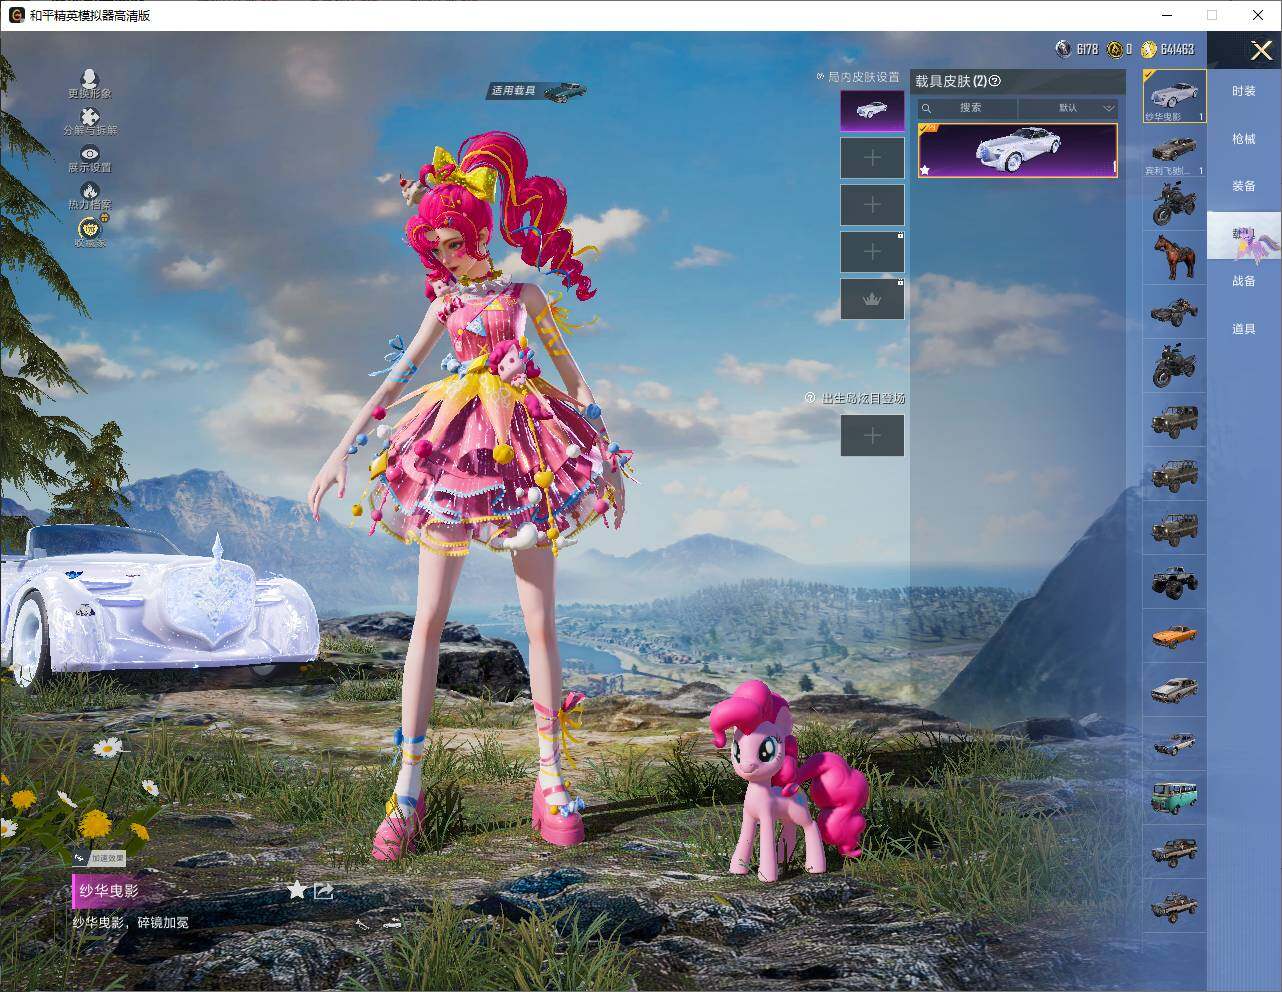Select the 纱华曳影 vehicle in list
1282x992 pixels.
pyautogui.click(x=1174, y=96)
